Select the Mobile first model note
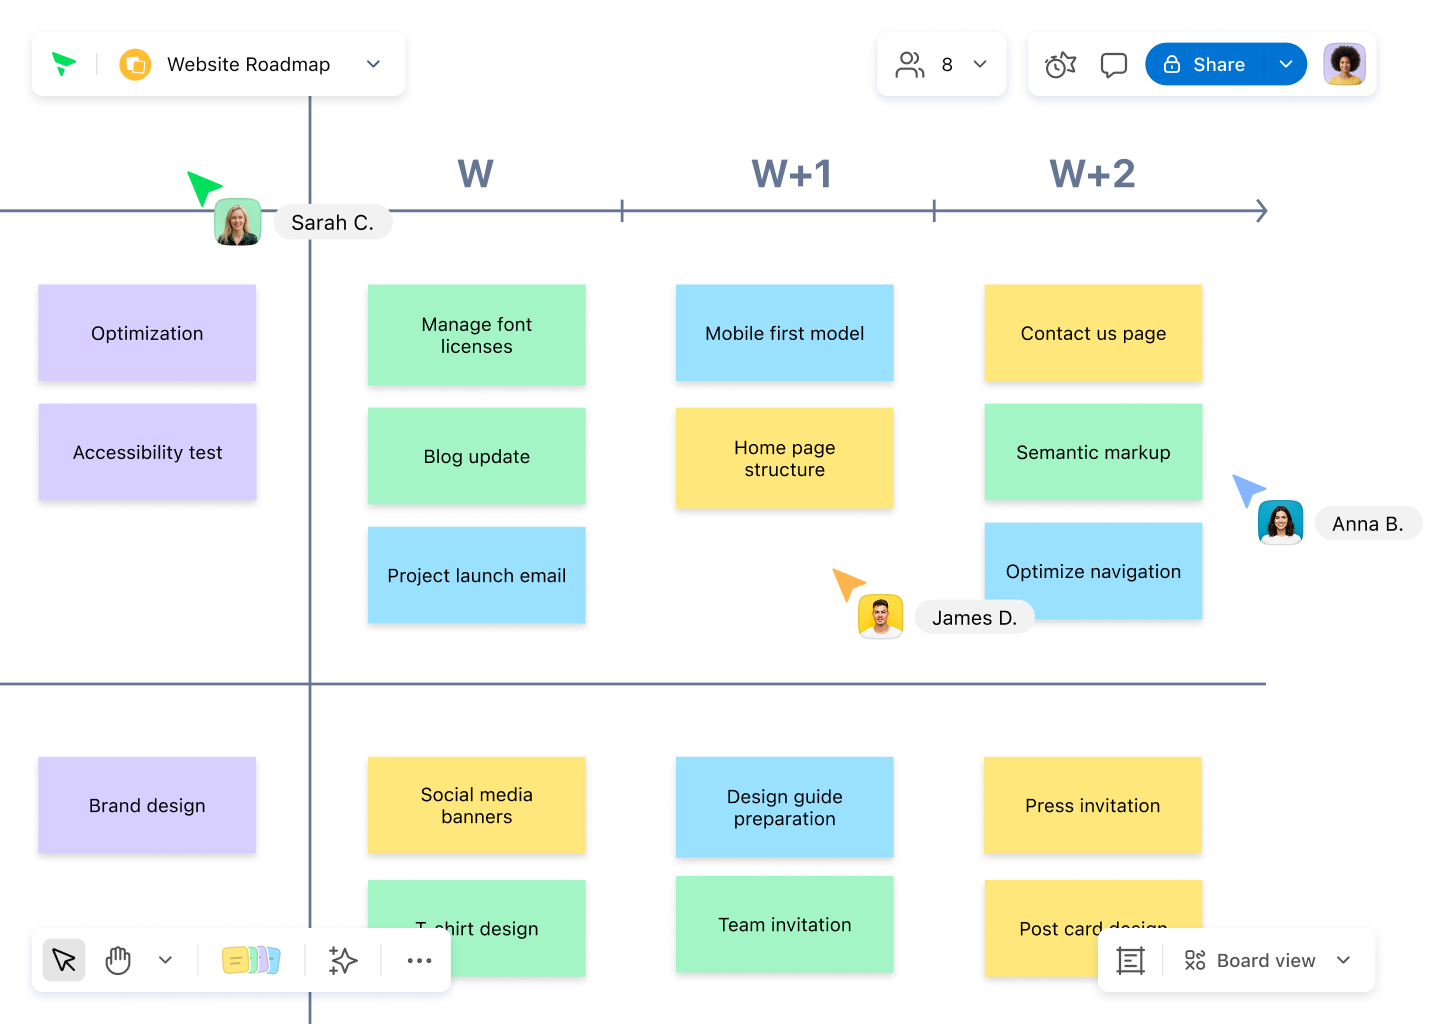The width and height of the screenshot is (1436, 1024). pyautogui.click(x=784, y=333)
